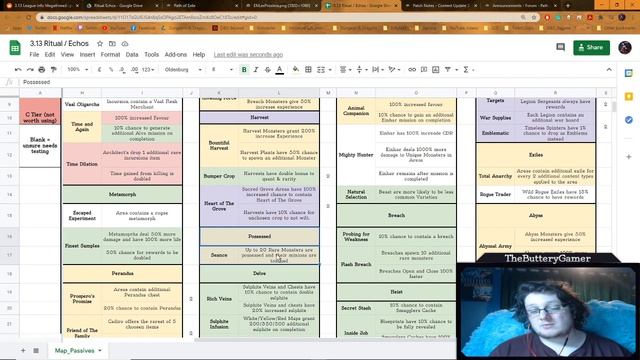Open vertical align dropdown
Screen dimensions: 640x360
click(361, 70)
